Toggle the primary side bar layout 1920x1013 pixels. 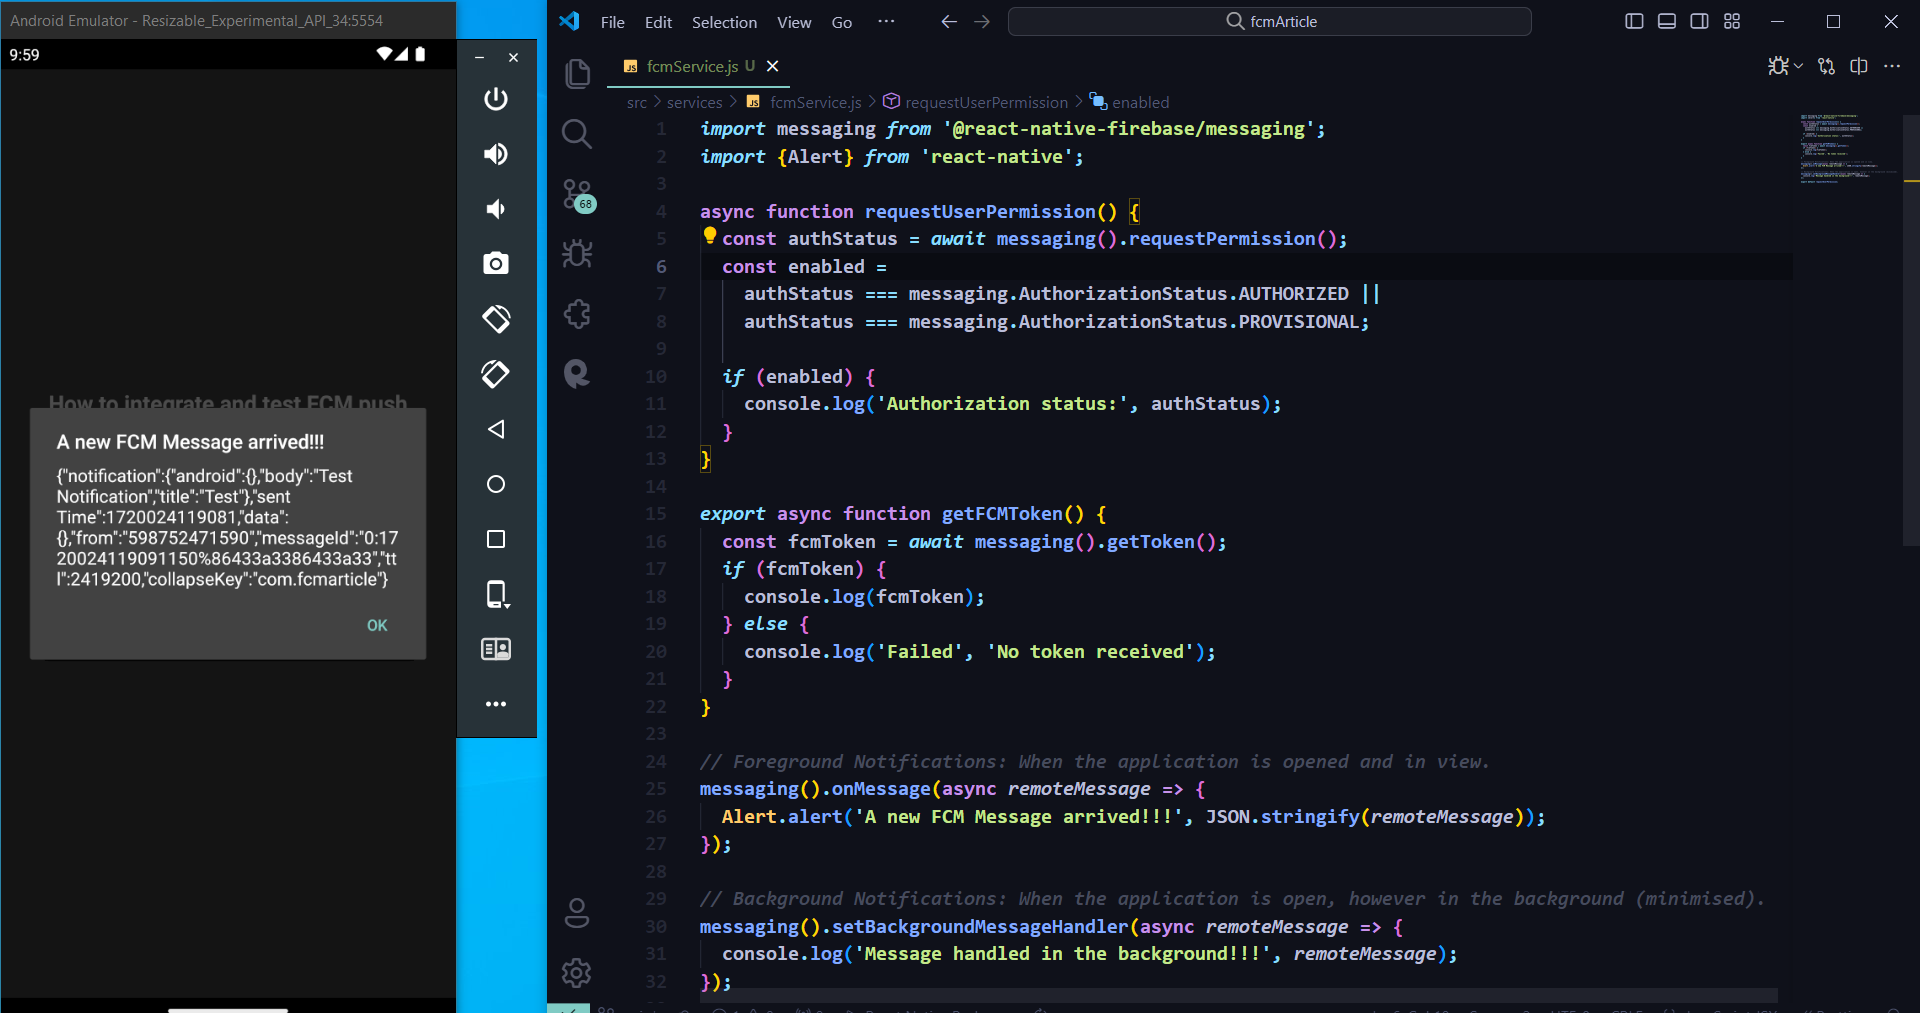(1634, 21)
